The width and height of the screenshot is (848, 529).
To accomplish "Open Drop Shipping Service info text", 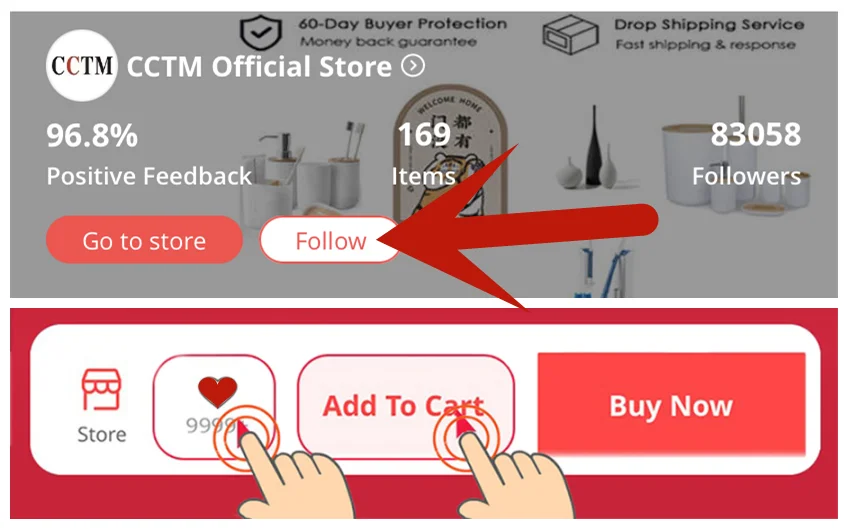I will coord(708,34).
